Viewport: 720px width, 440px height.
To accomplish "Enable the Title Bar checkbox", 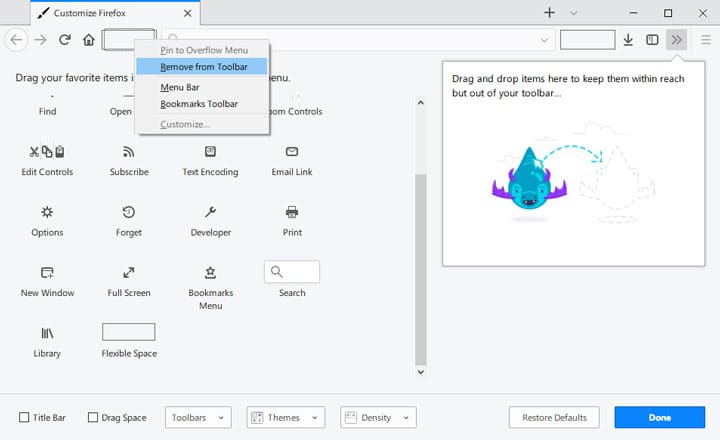I will [x=24, y=417].
